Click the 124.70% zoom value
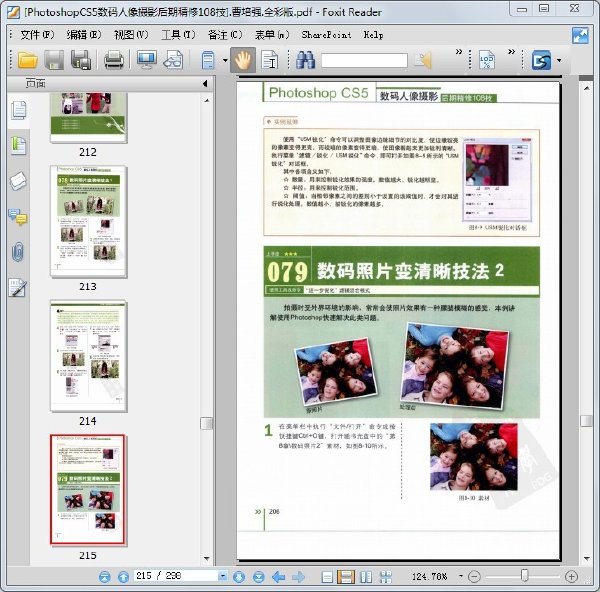Image resolution: width=600 pixels, height=592 pixels. pos(429,576)
